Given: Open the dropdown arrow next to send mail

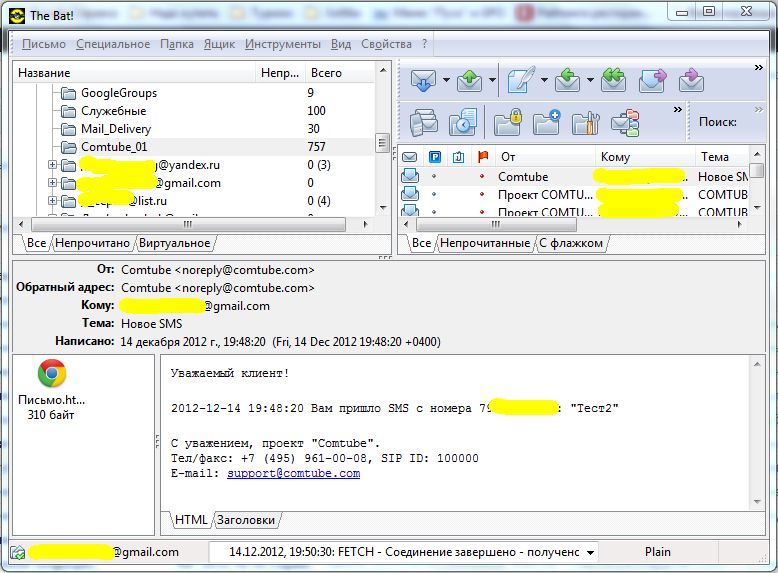Looking at the screenshot, I should click(492, 80).
